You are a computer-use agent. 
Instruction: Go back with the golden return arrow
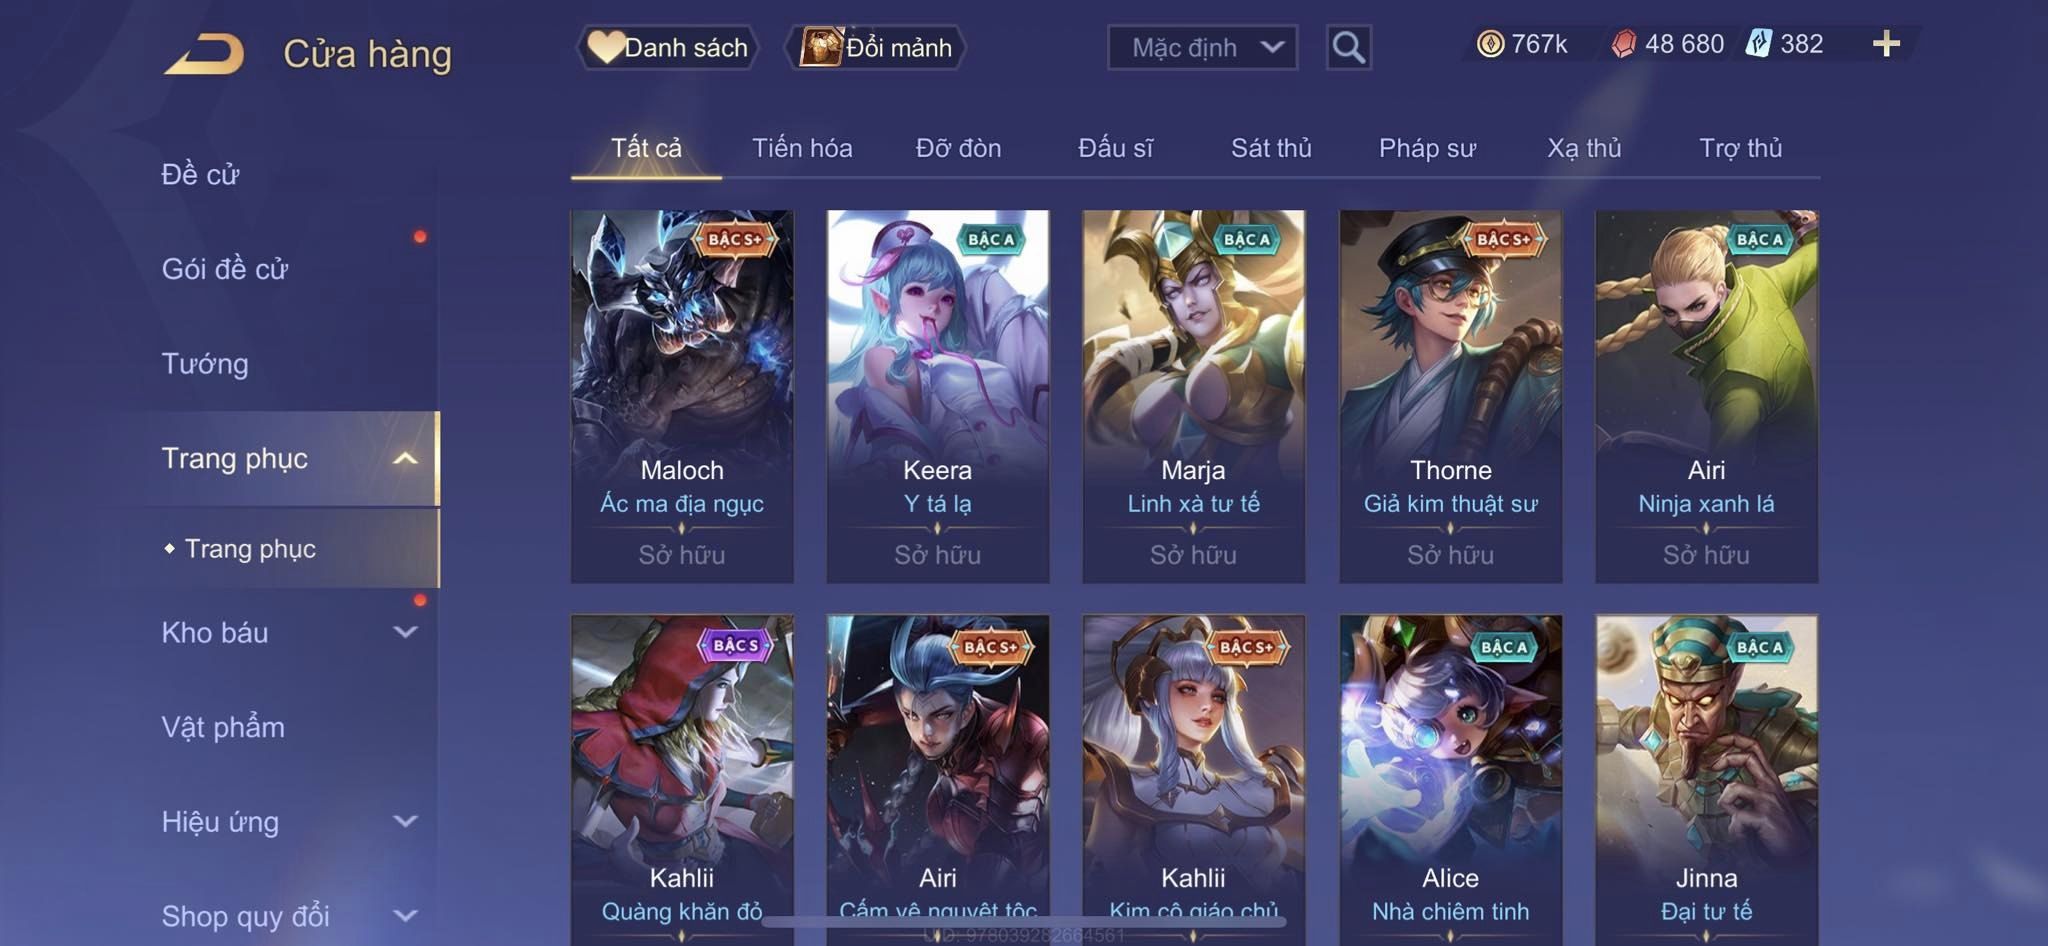(x=205, y=53)
